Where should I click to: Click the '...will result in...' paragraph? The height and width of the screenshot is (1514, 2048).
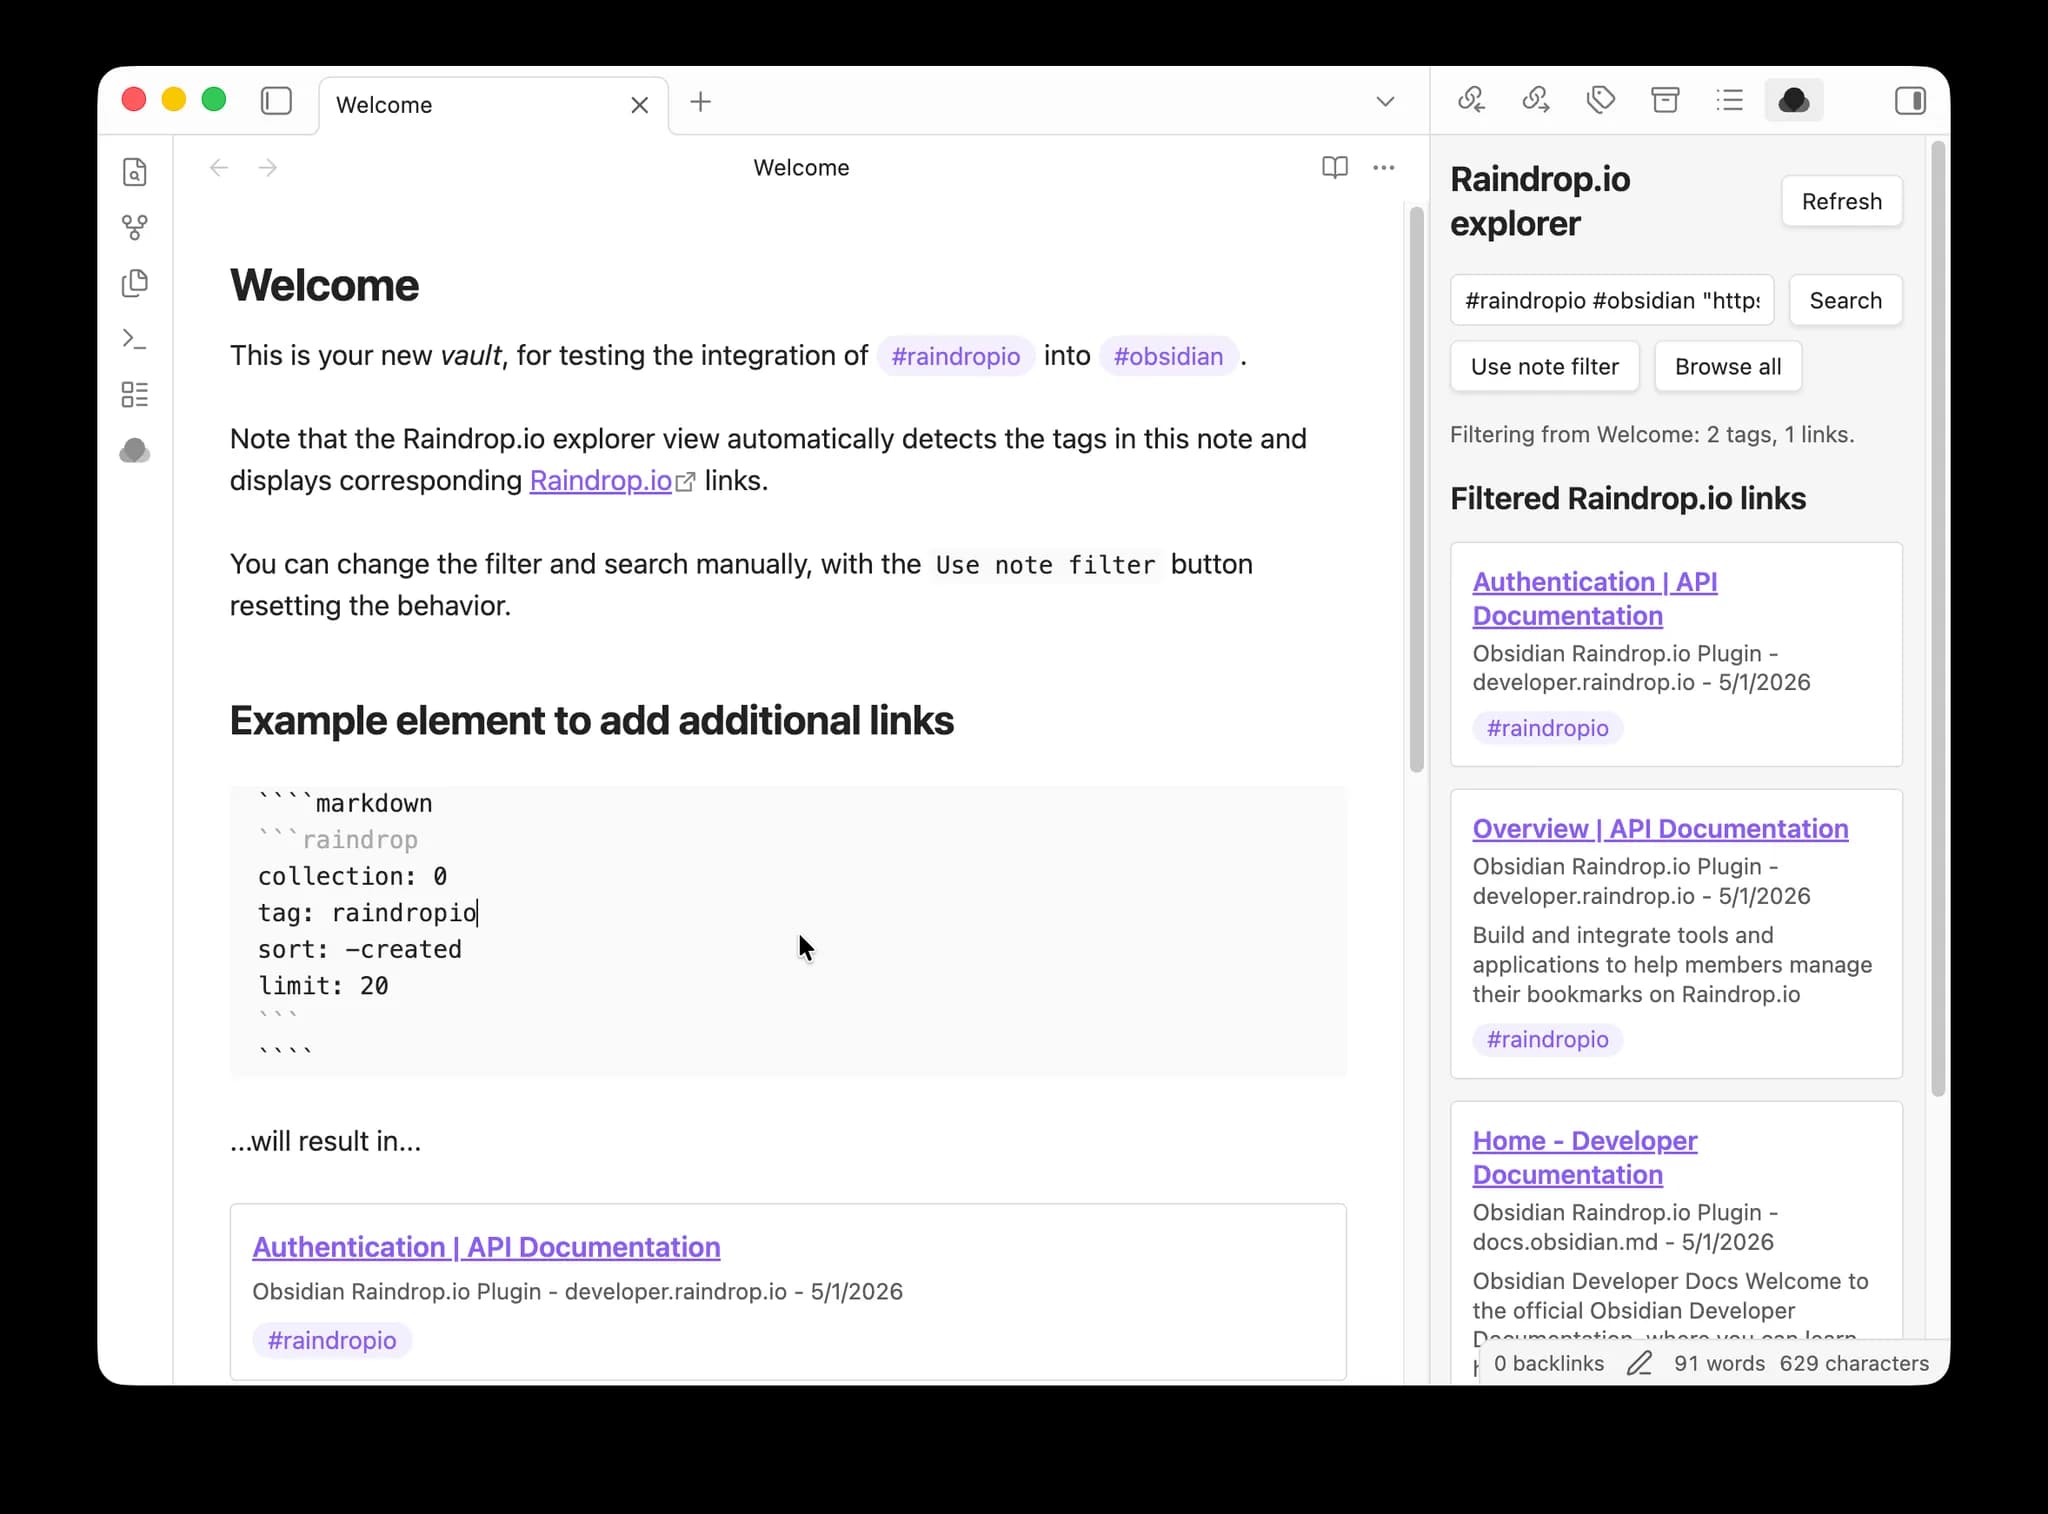coord(326,1142)
